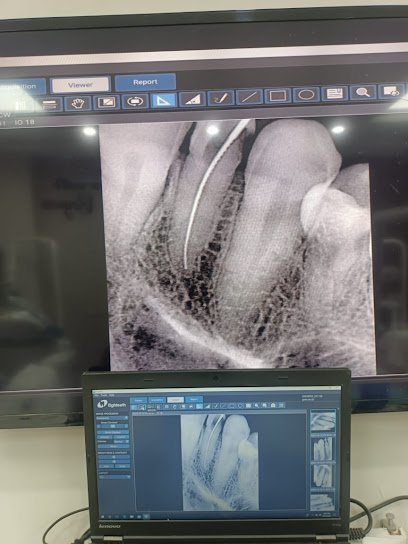Open the Windows Start button on laptop

pos(102,516)
